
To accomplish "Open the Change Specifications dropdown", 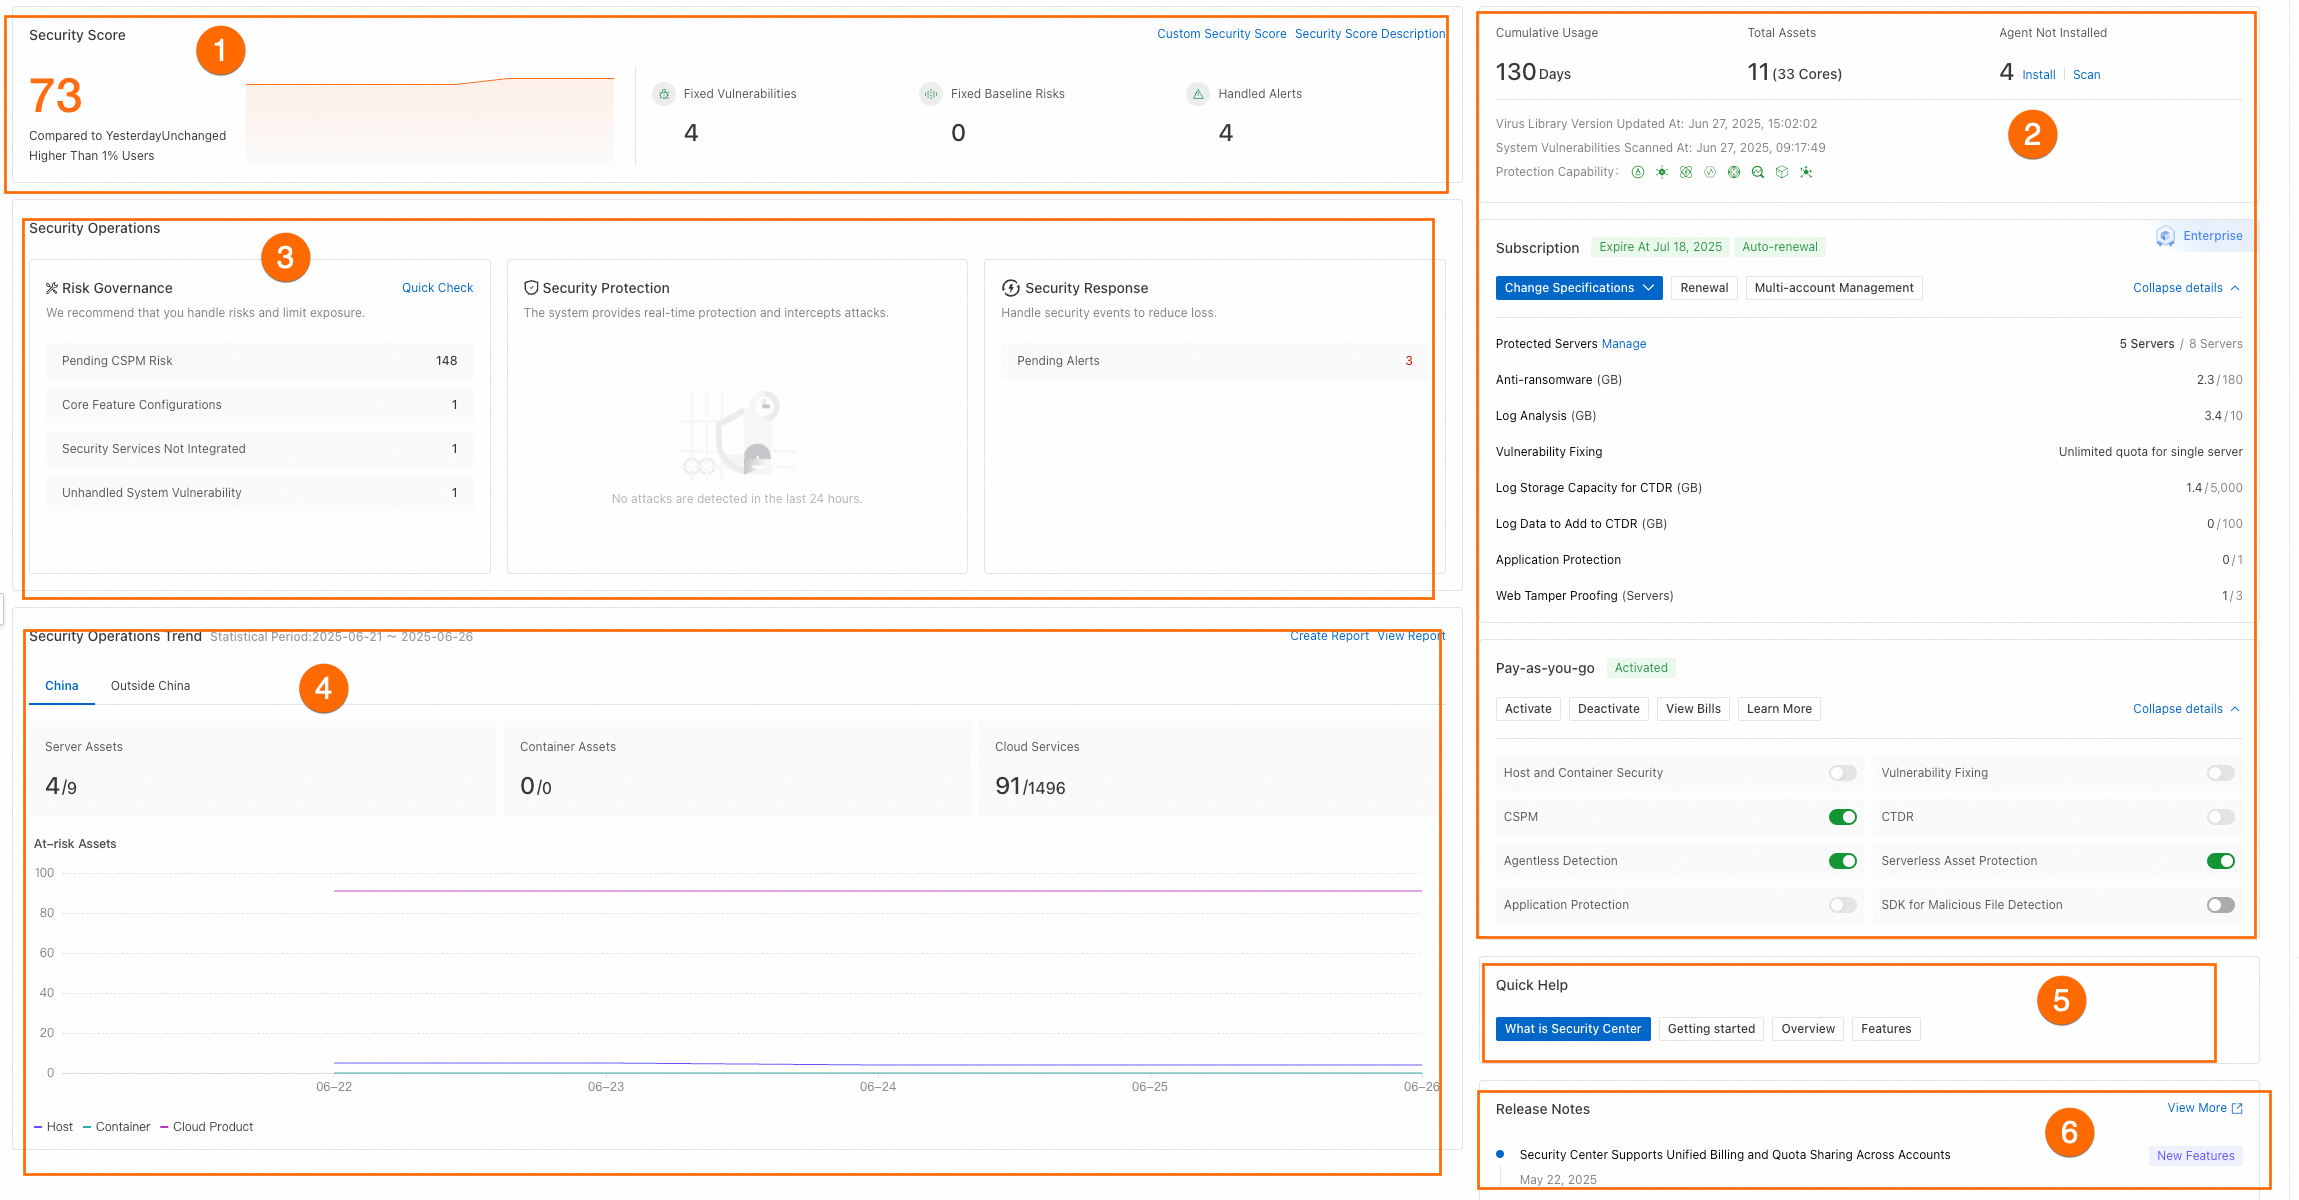I will click(1579, 288).
